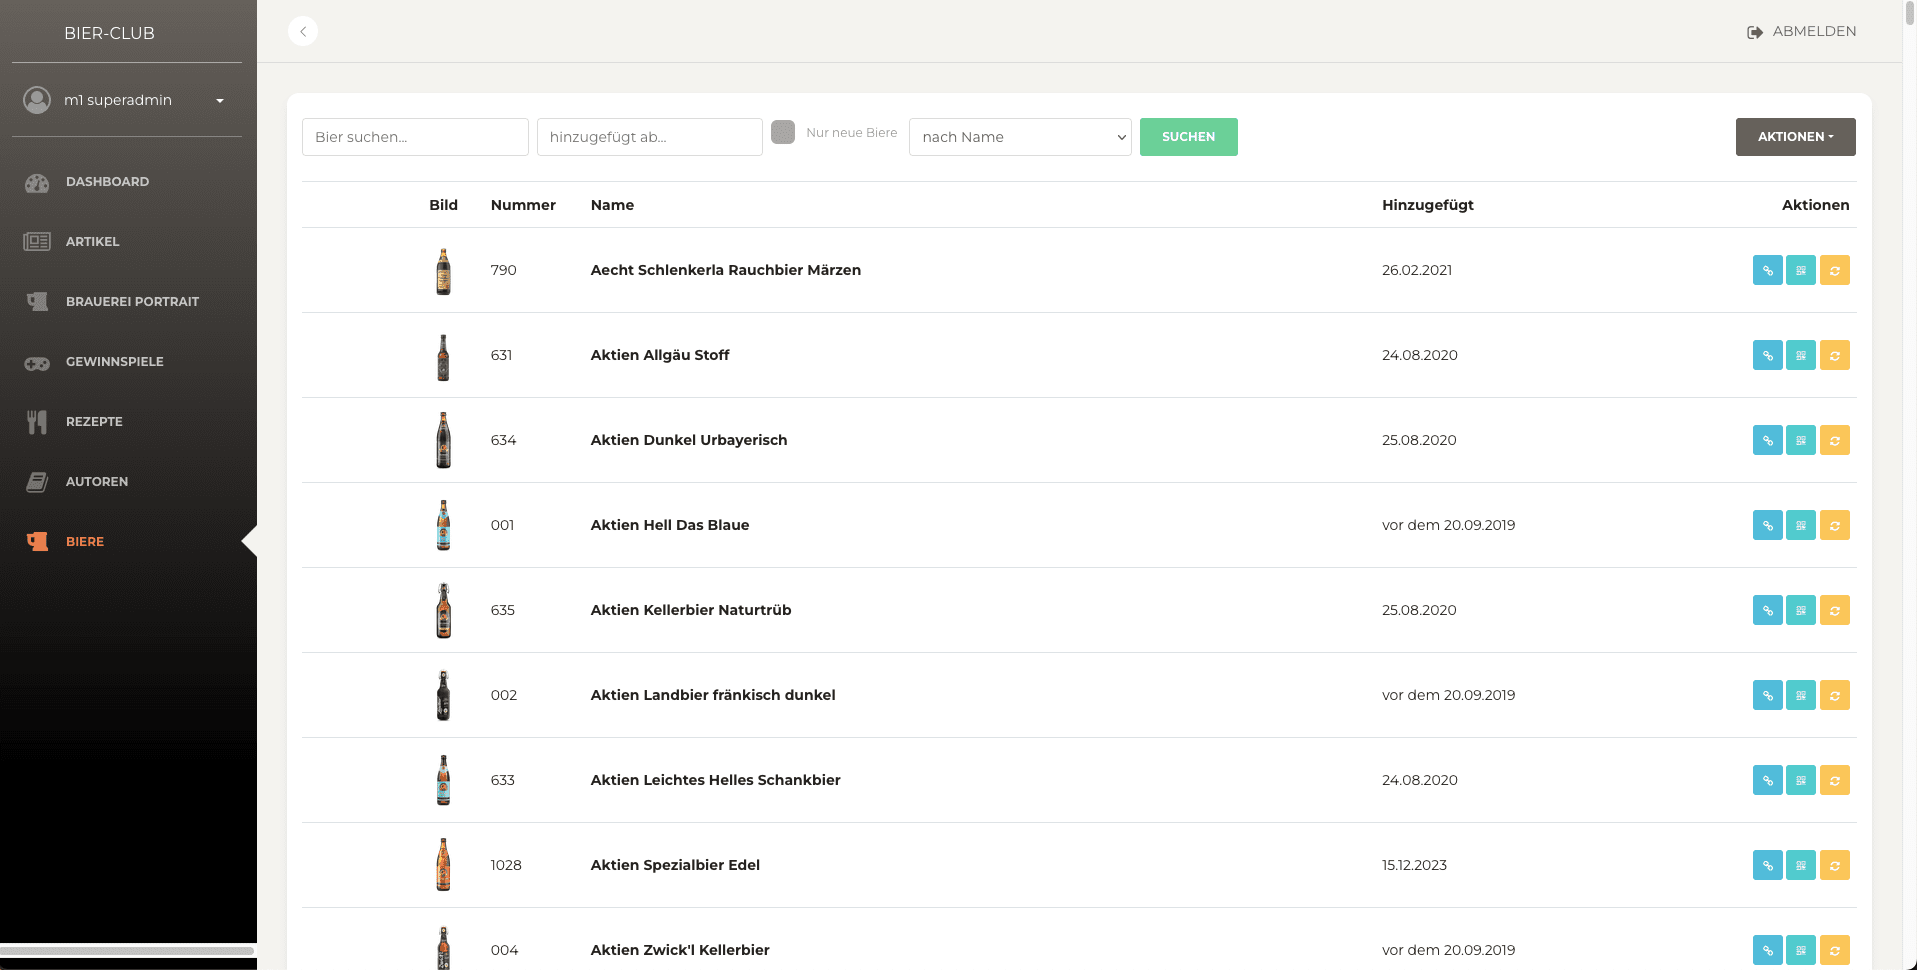Click ABMELDEN to log out
Viewport: 1917px width, 970px height.
pyautogui.click(x=1802, y=32)
